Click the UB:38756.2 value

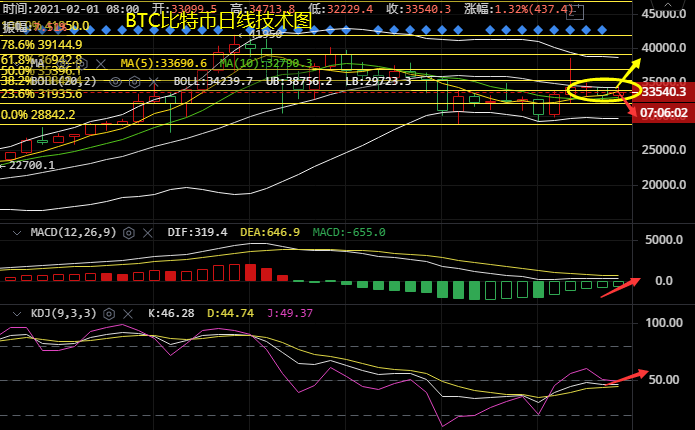299,81
